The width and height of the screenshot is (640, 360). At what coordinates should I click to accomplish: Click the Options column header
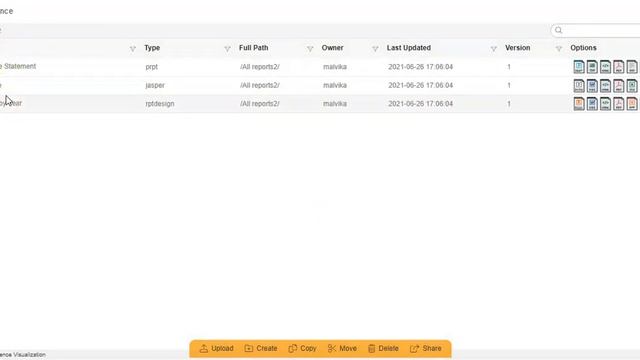click(x=583, y=48)
